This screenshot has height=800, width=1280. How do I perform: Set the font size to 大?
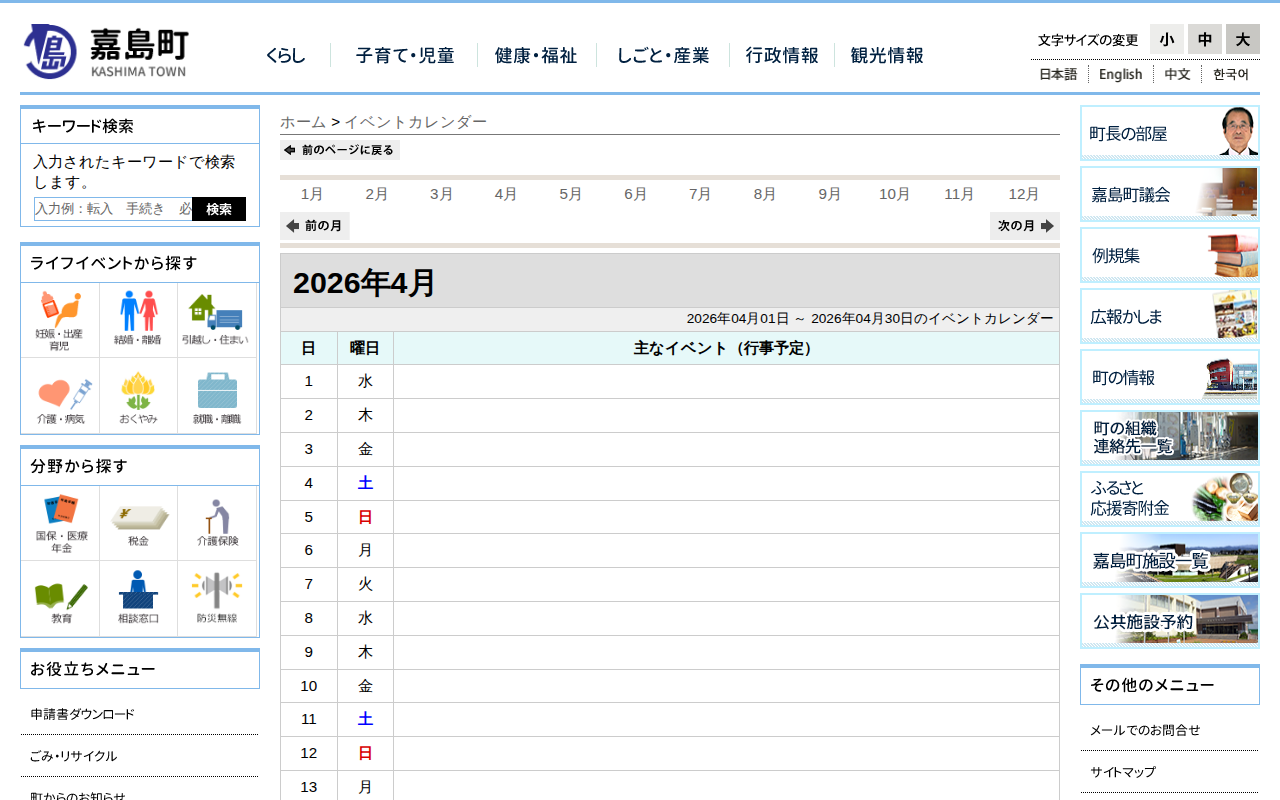(1242, 39)
